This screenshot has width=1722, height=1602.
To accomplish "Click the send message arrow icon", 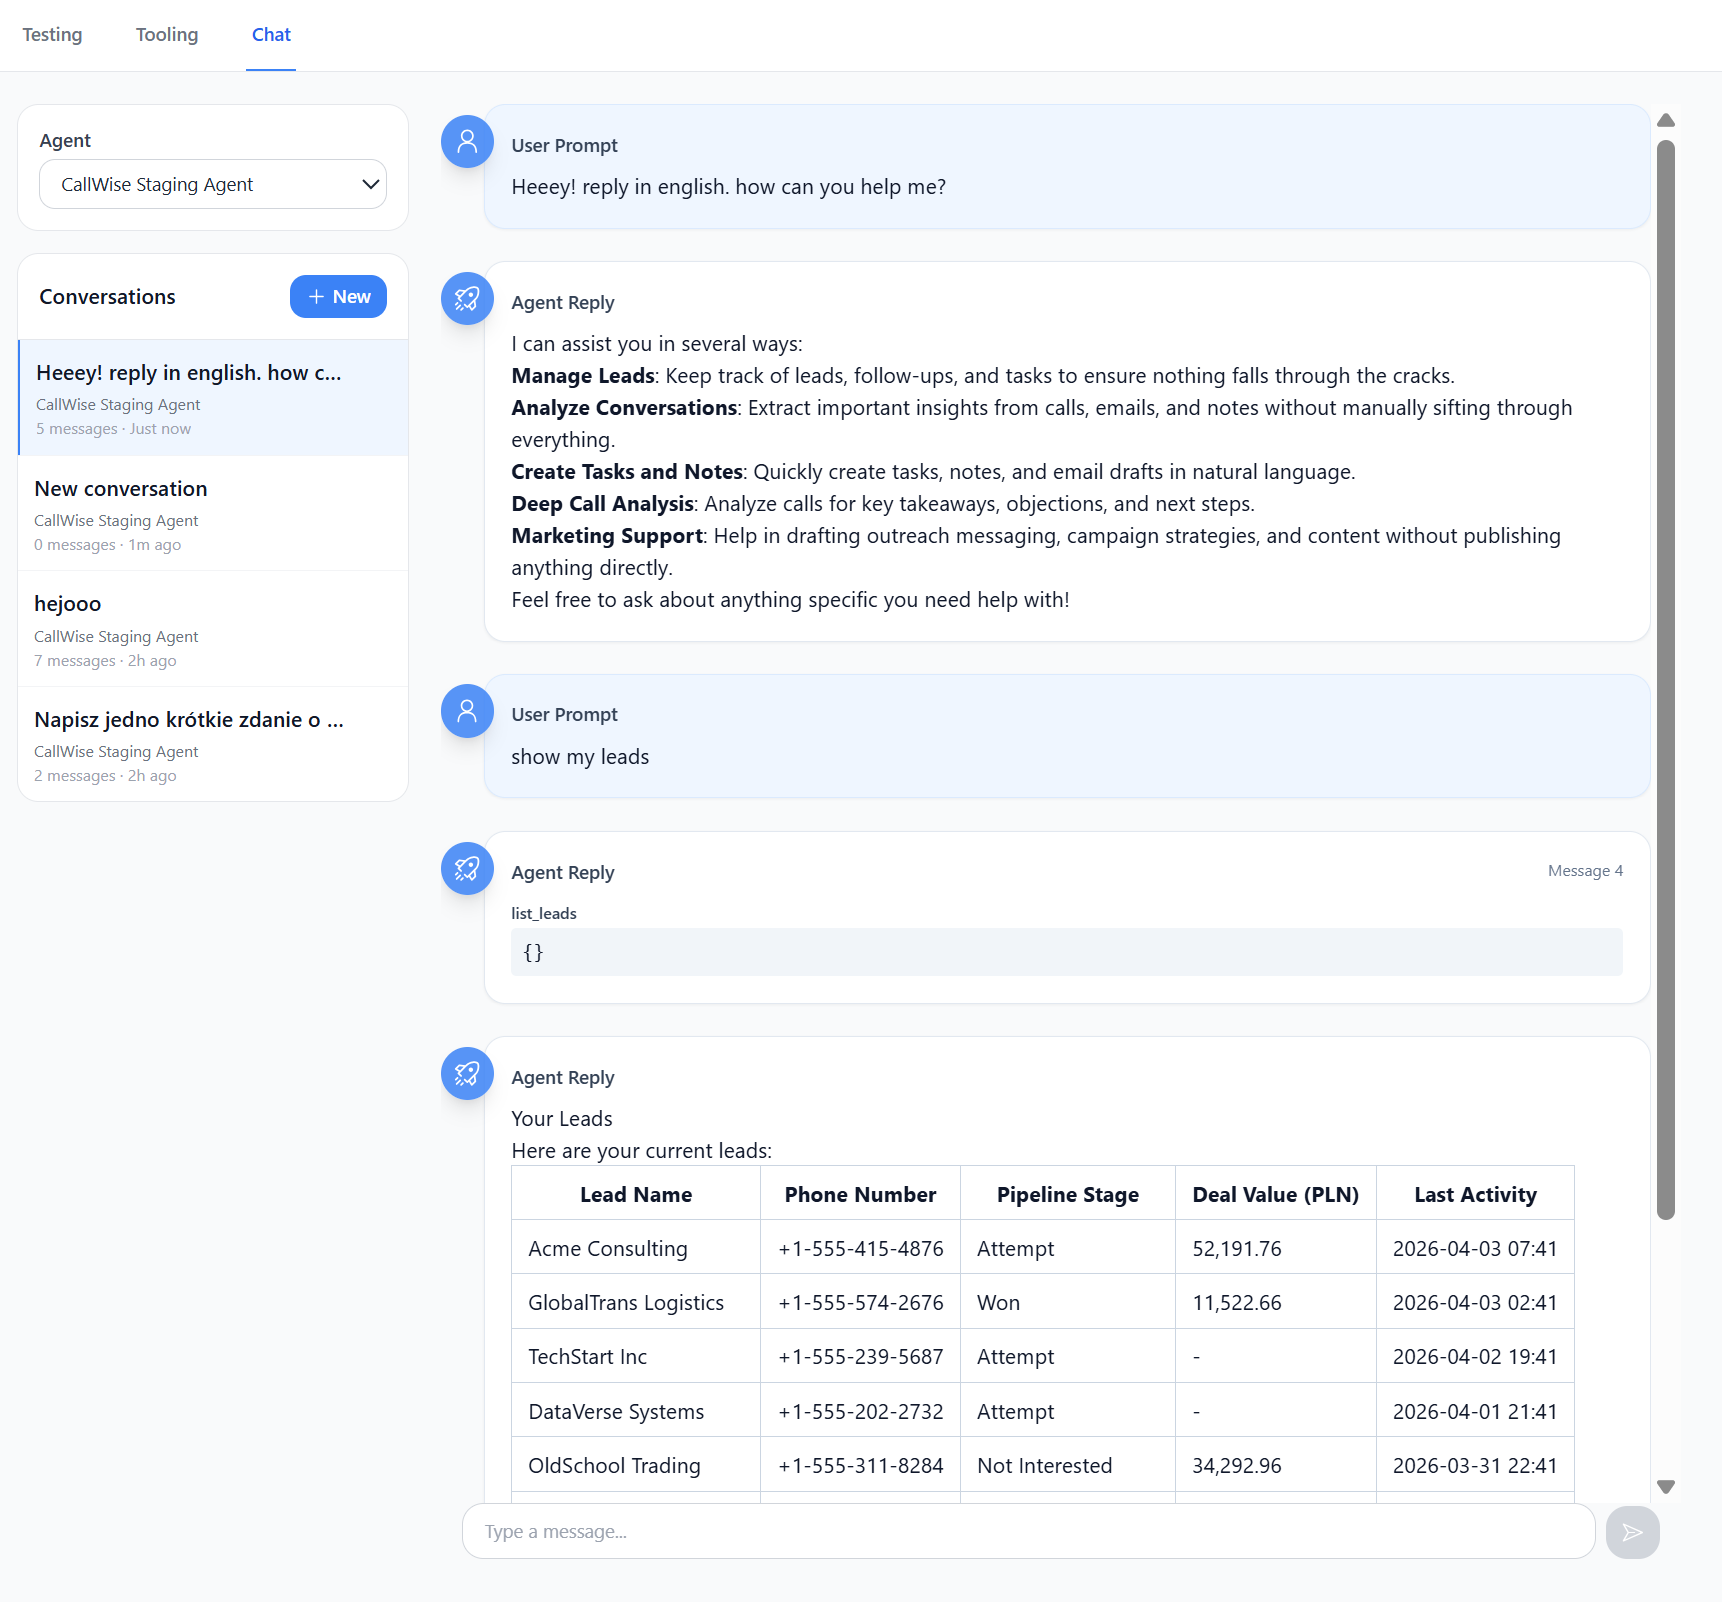I will pos(1632,1531).
